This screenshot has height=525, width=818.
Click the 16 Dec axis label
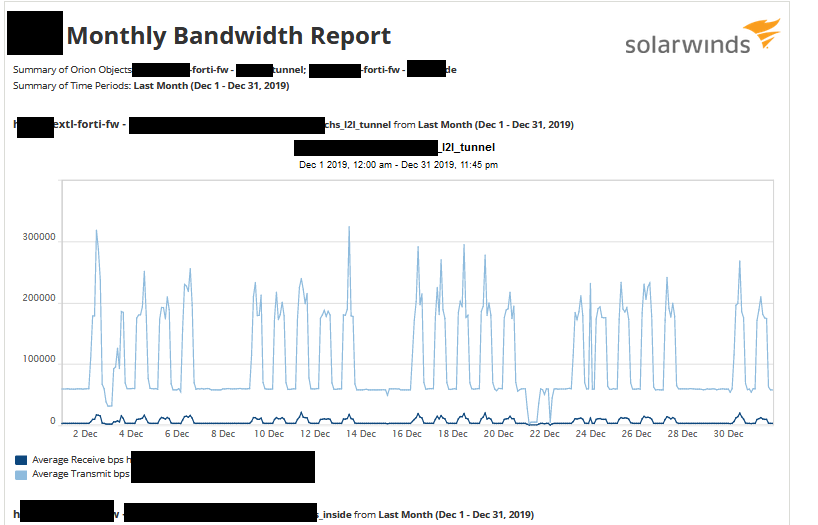(406, 434)
